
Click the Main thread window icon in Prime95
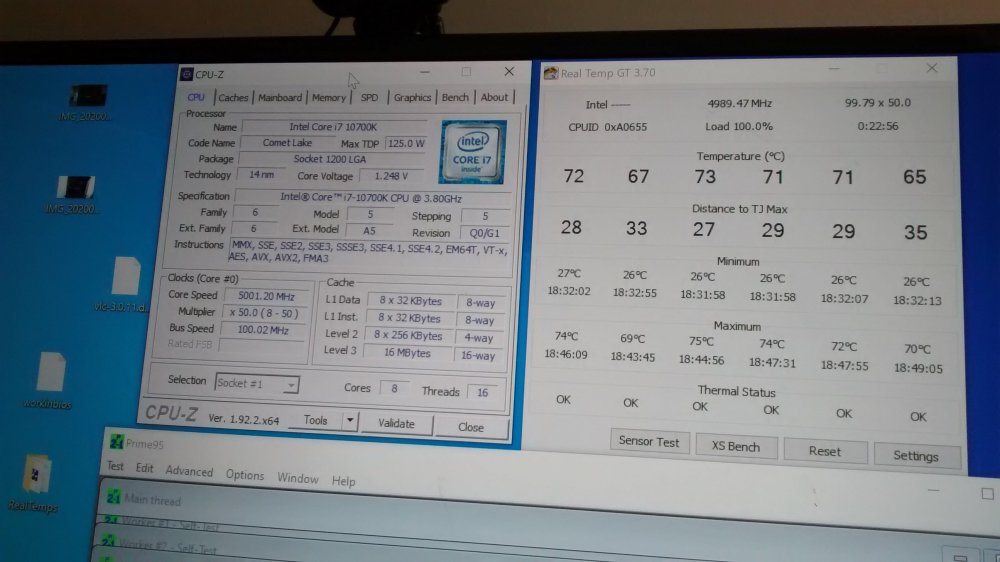click(114, 496)
